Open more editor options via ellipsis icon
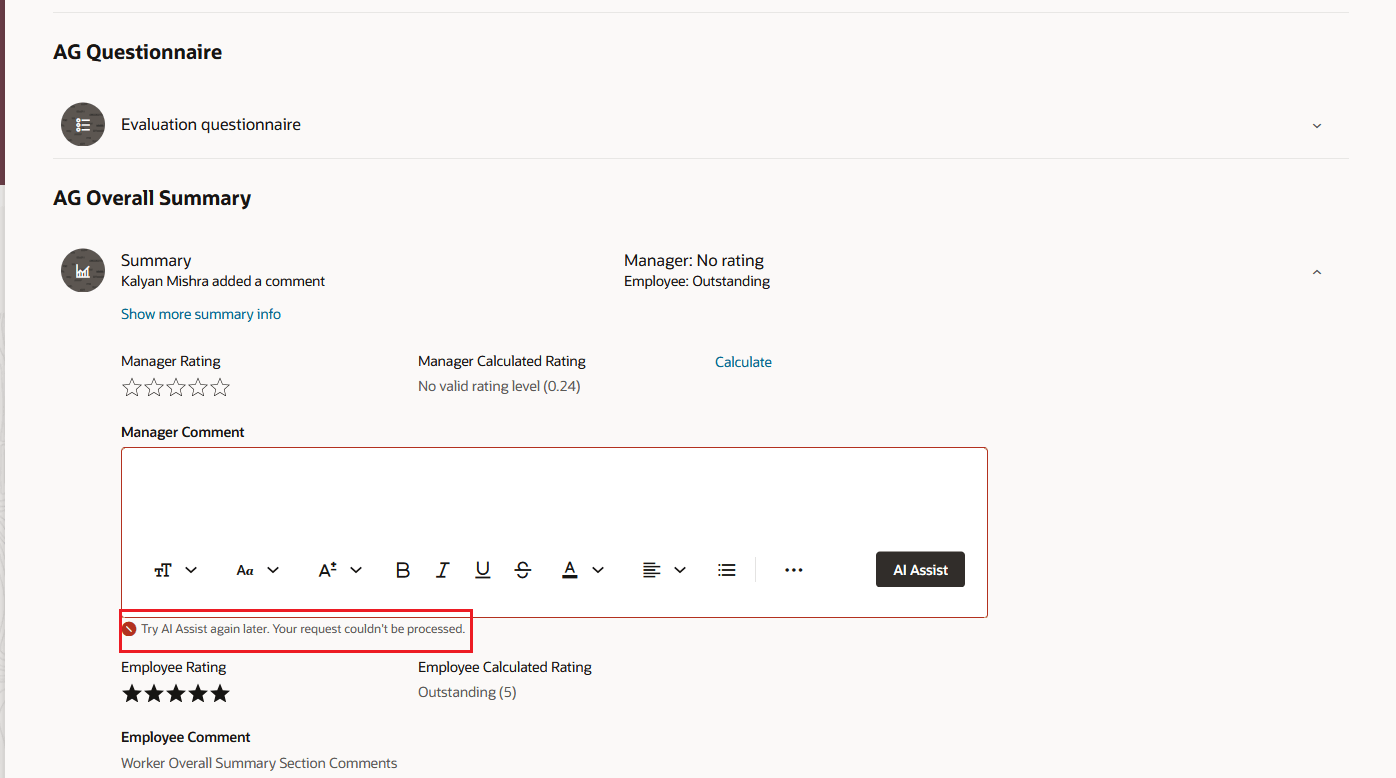This screenshot has width=1396, height=778. coord(793,569)
